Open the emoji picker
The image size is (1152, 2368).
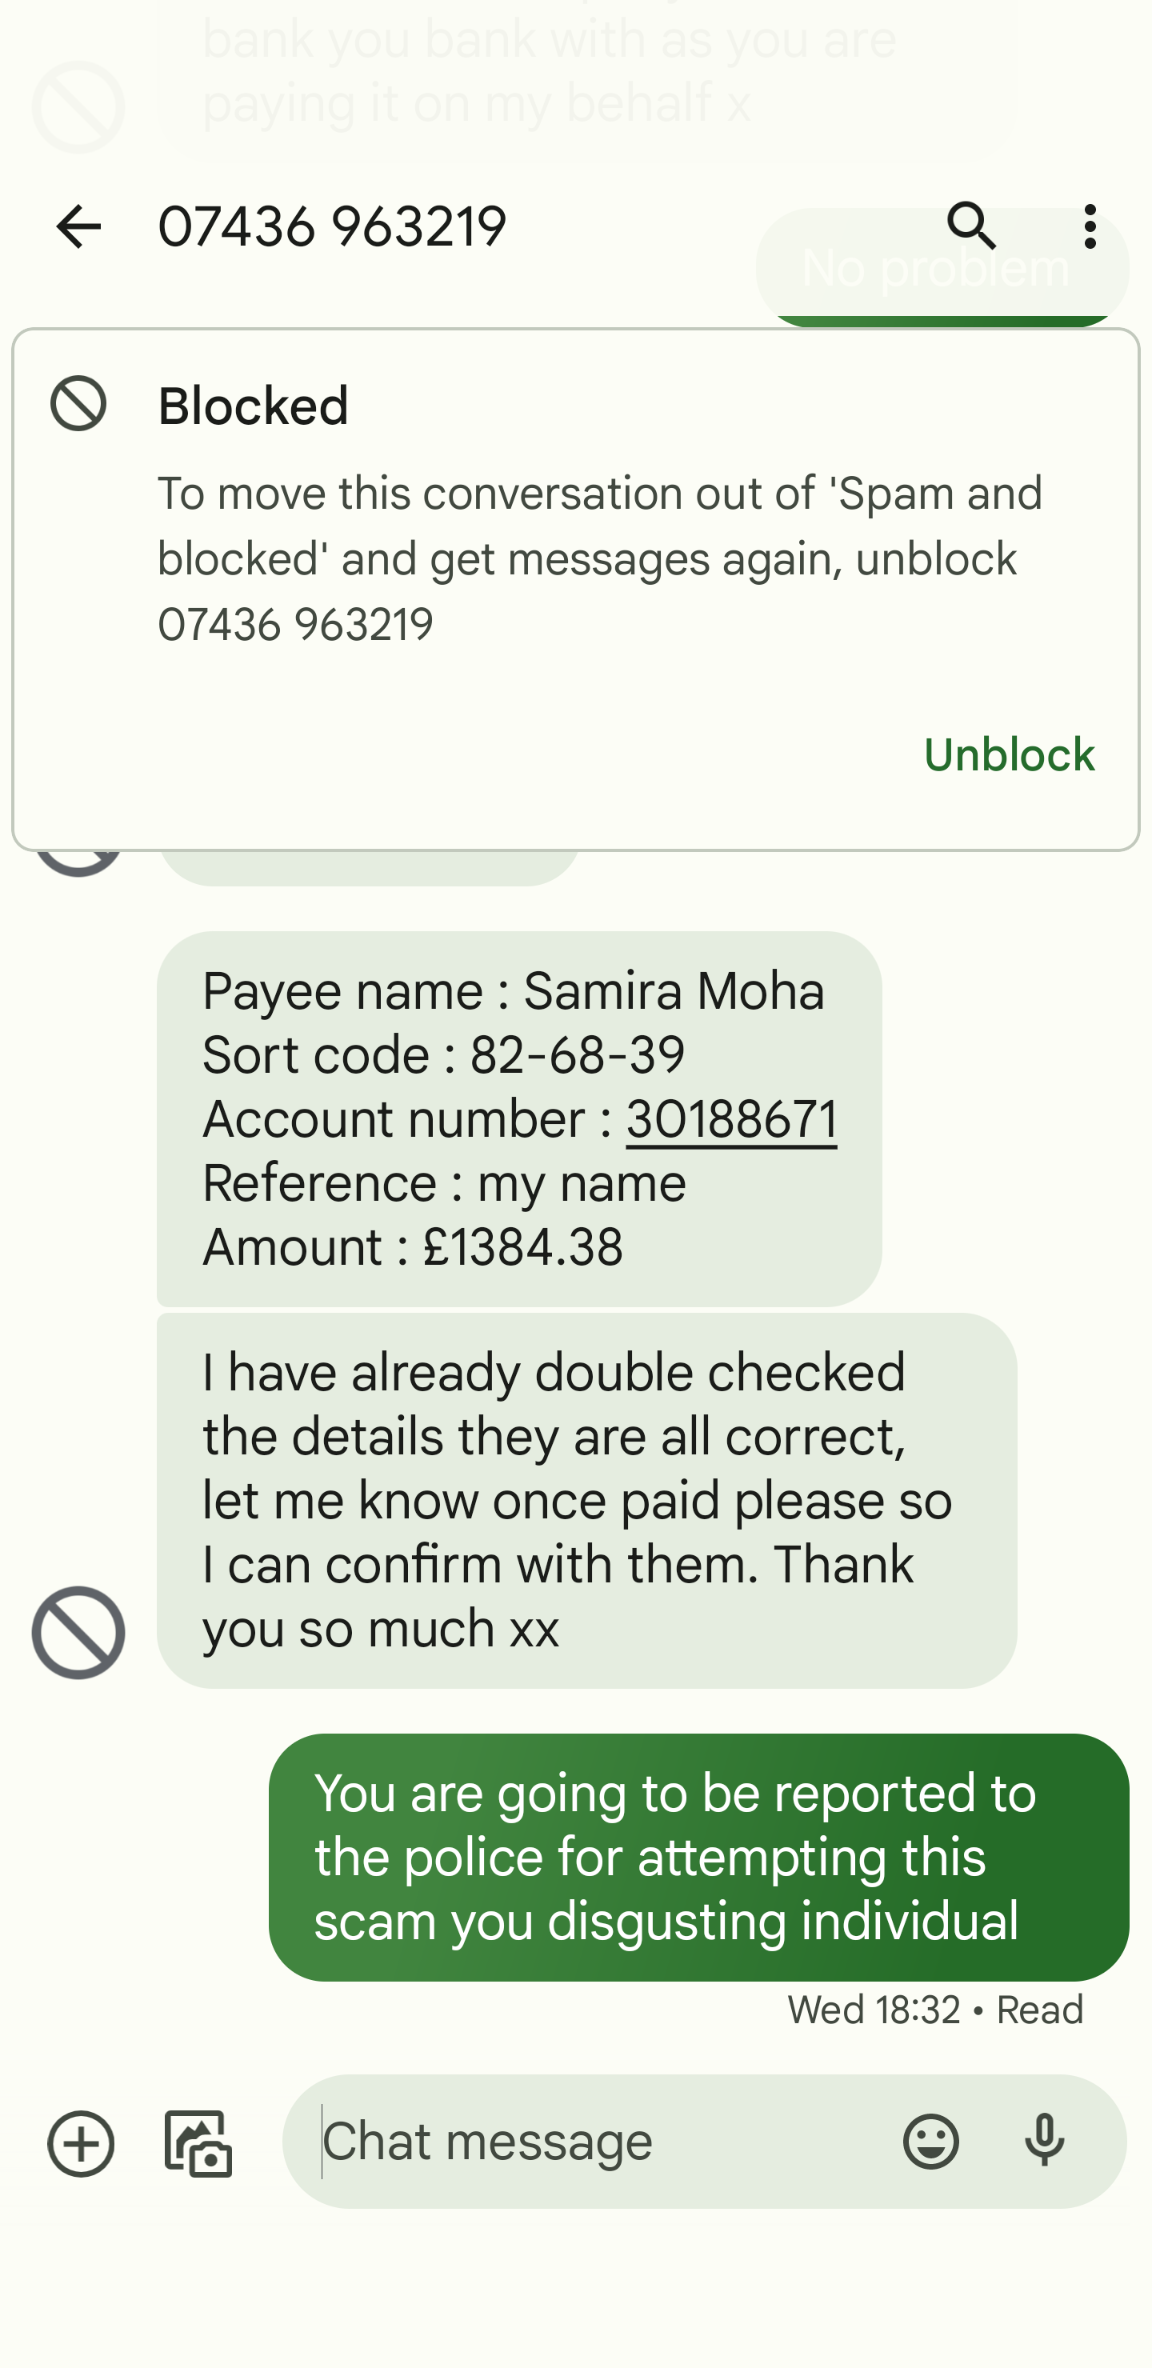[931, 2141]
